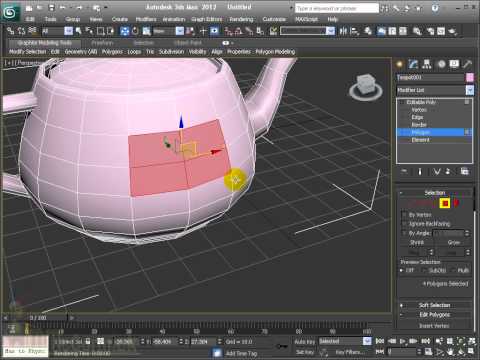Open the Create menu
Viewport: 480px width, 360px height.
tap(120, 19)
